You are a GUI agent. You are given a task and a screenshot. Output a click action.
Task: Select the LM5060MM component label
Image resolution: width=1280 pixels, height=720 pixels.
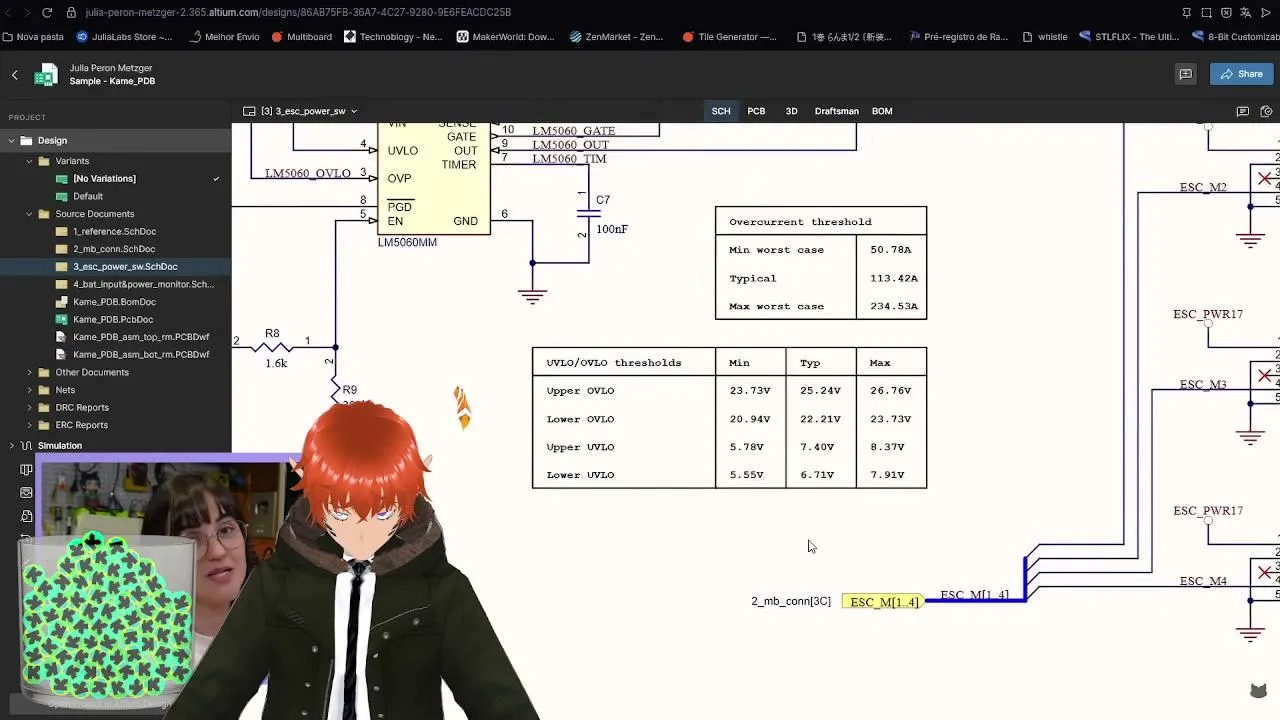pyautogui.click(x=407, y=243)
